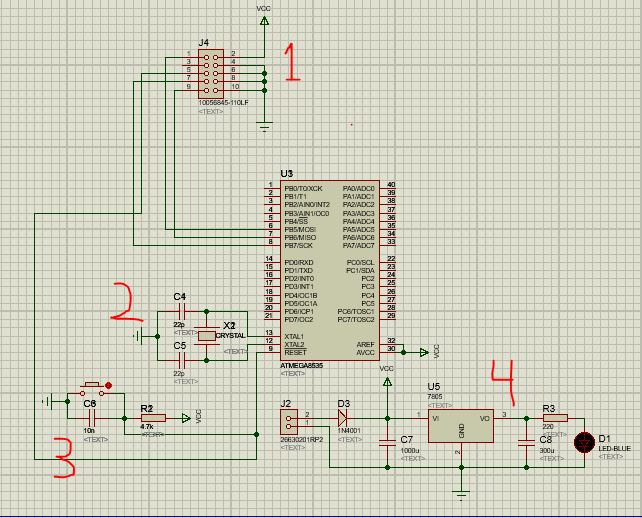Screen dimensions: 642x518
Task: Click the LED-BLUE value label
Action: (615, 449)
